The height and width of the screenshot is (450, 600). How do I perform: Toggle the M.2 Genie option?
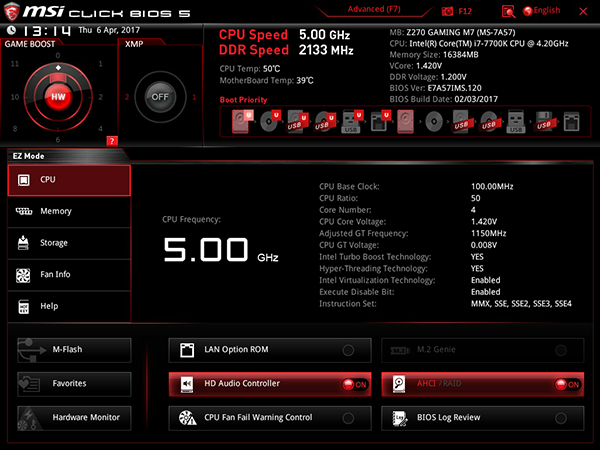[483, 350]
